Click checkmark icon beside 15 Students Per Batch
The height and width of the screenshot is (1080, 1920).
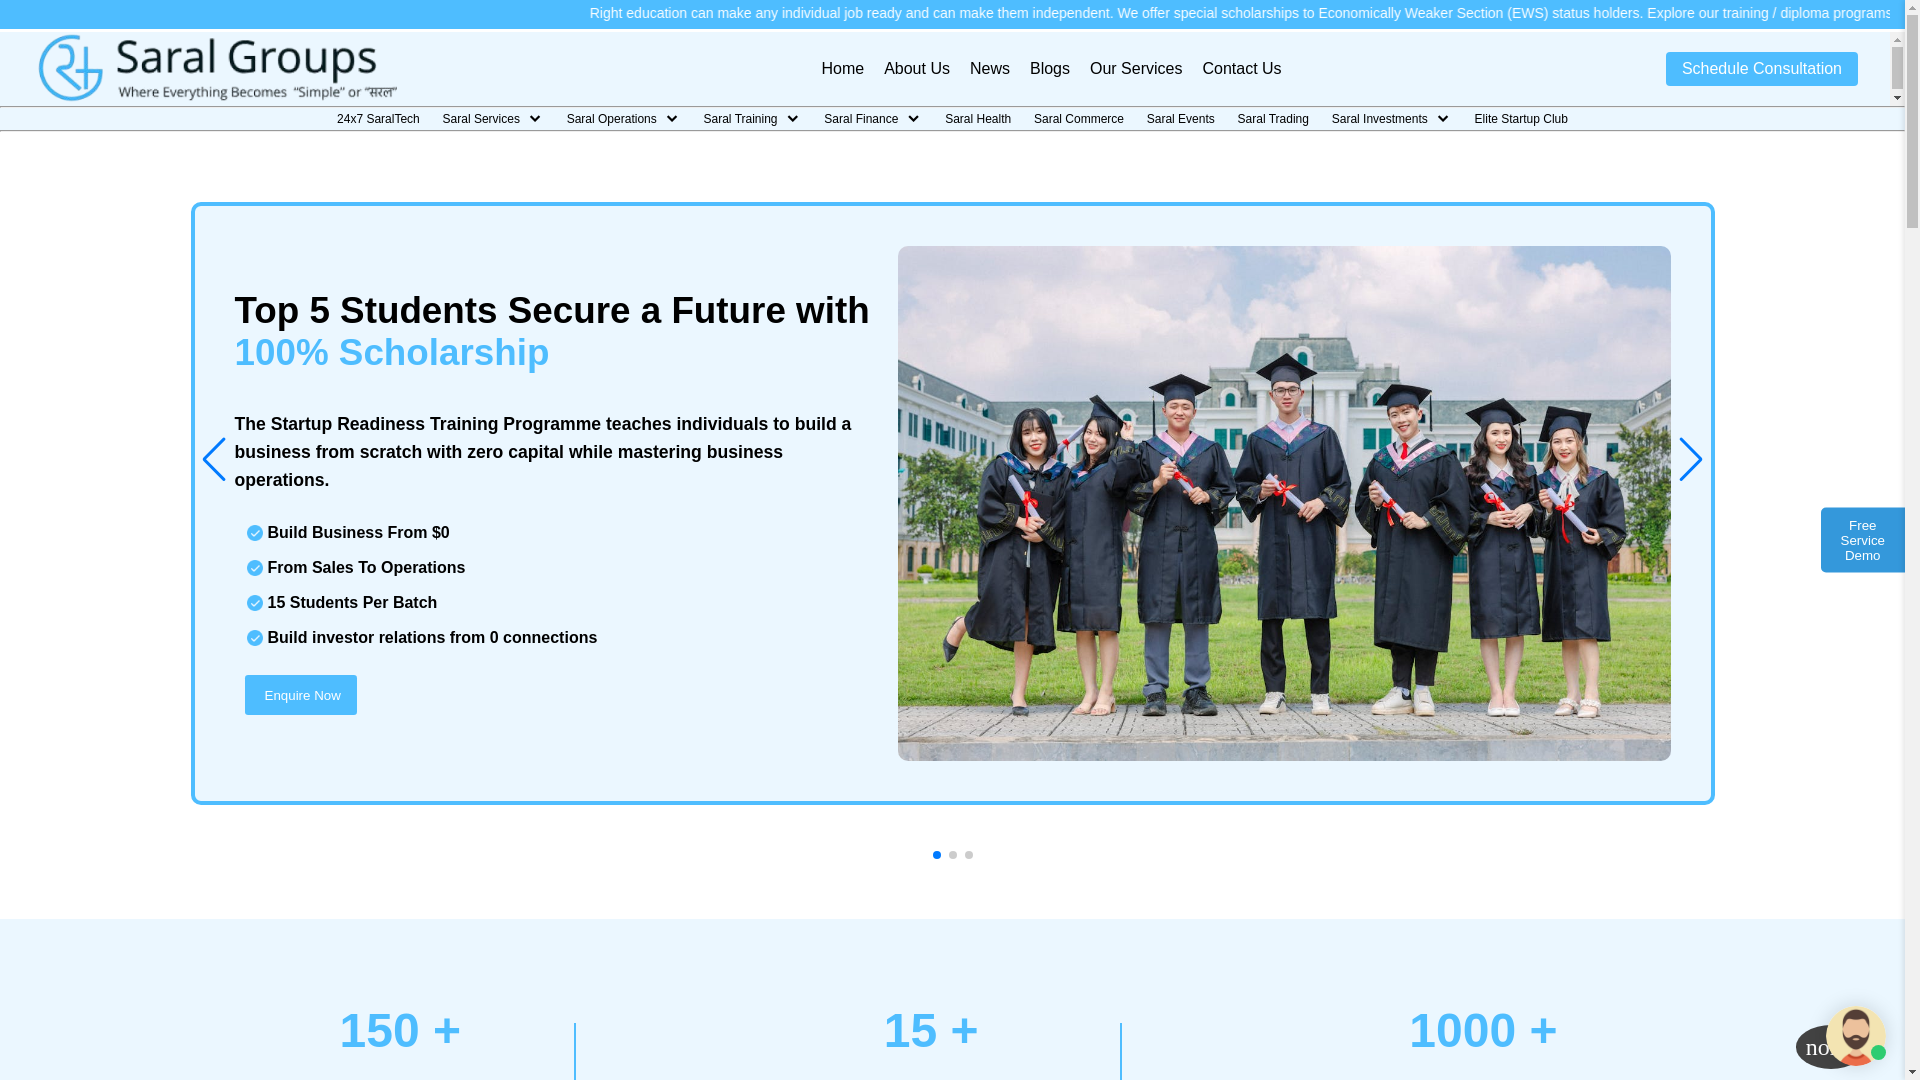pyautogui.click(x=254, y=603)
